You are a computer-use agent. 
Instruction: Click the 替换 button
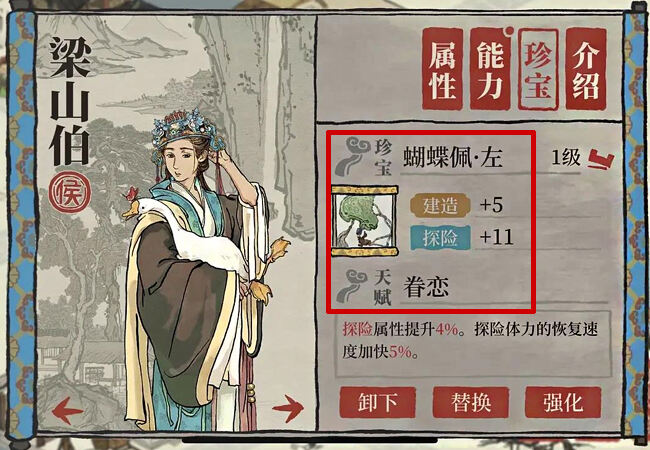tap(471, 402)
